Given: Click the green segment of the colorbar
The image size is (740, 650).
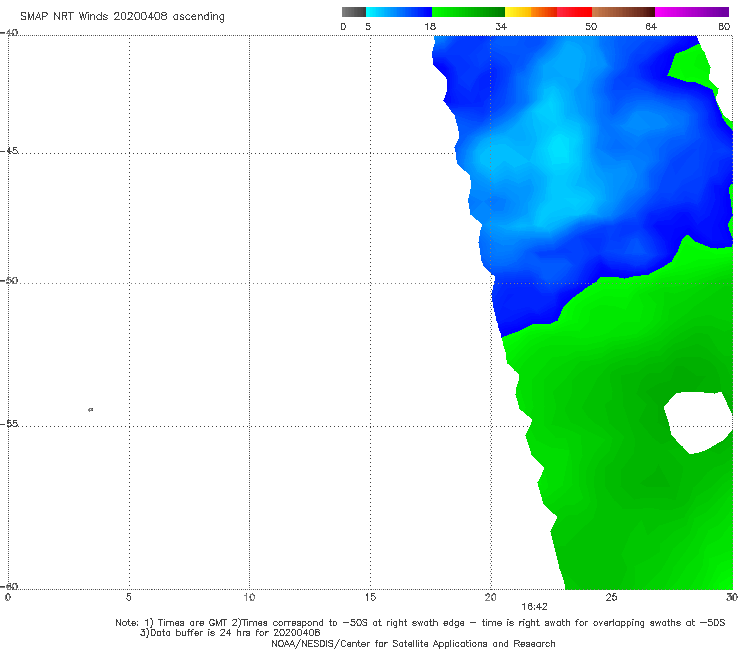Looking at the screenshot, I should 468,12.
